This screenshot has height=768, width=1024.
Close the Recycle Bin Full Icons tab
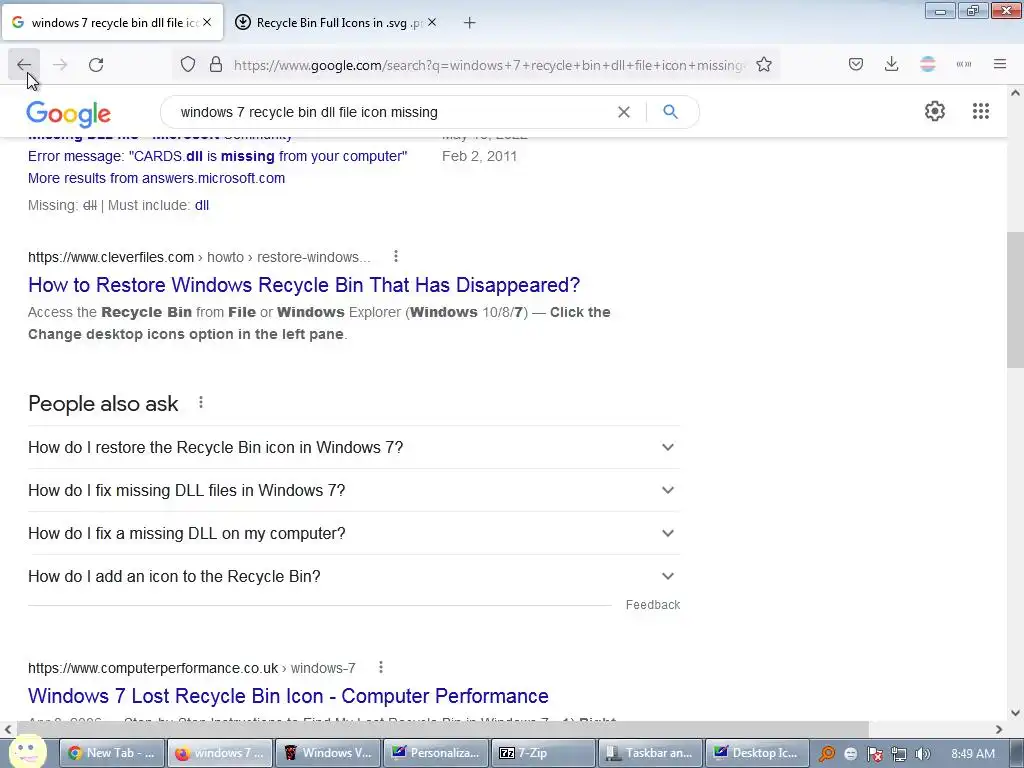(432, 22)
